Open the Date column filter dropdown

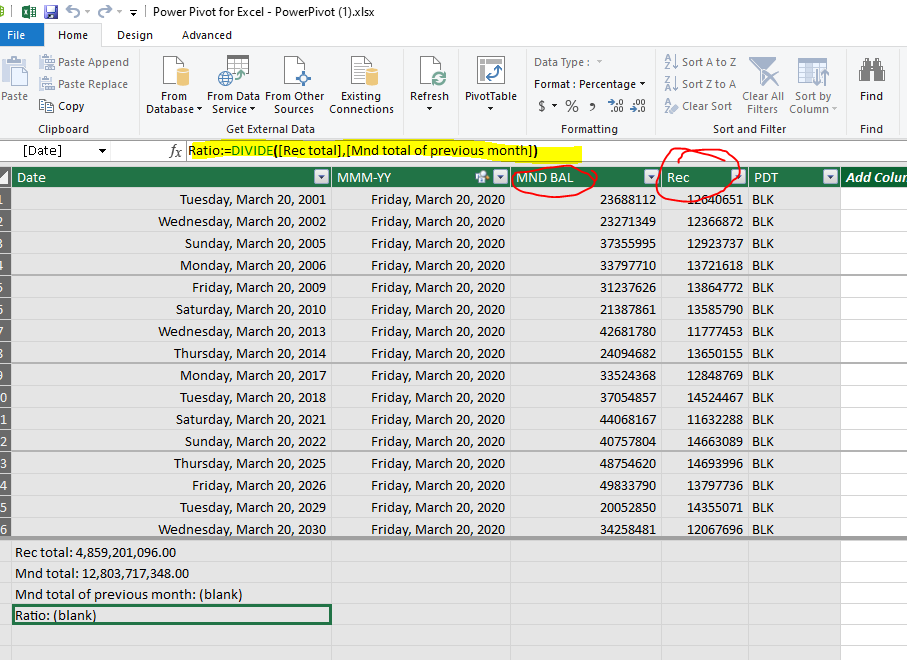click(x=322, y=177)
